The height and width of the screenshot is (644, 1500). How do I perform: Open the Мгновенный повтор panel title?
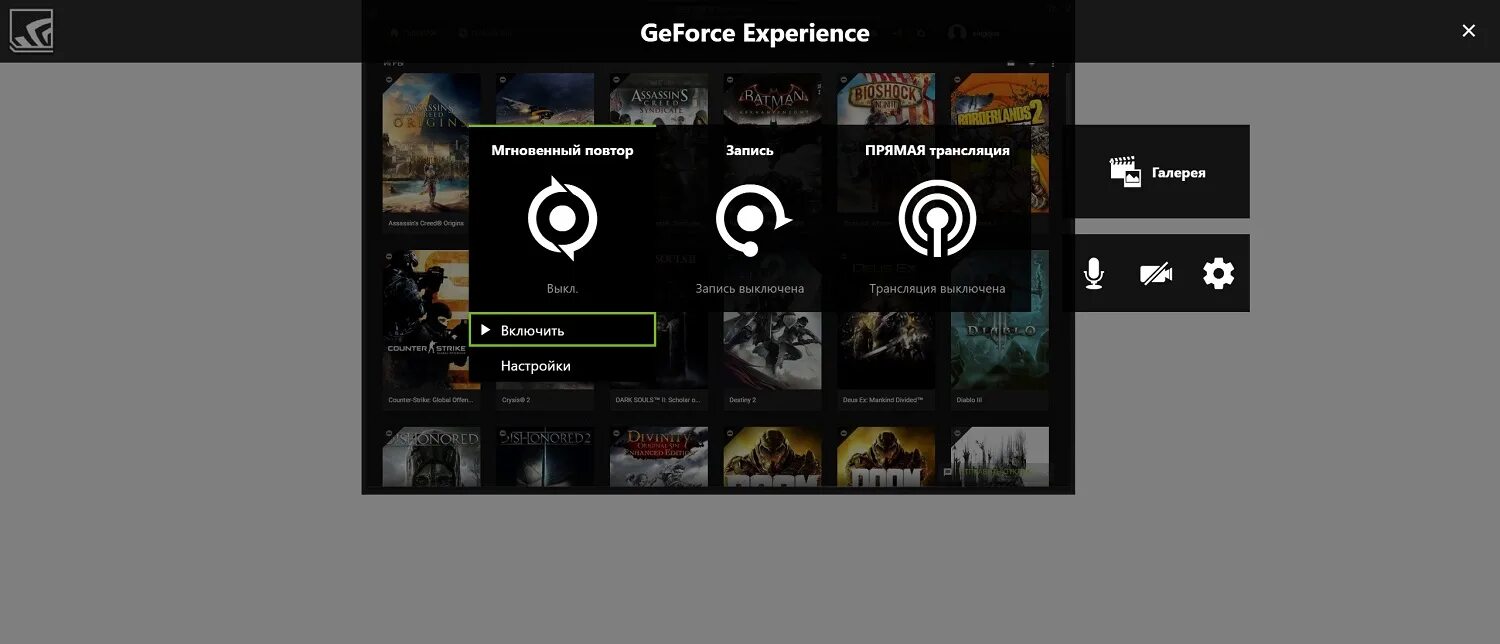pos(562,151)
